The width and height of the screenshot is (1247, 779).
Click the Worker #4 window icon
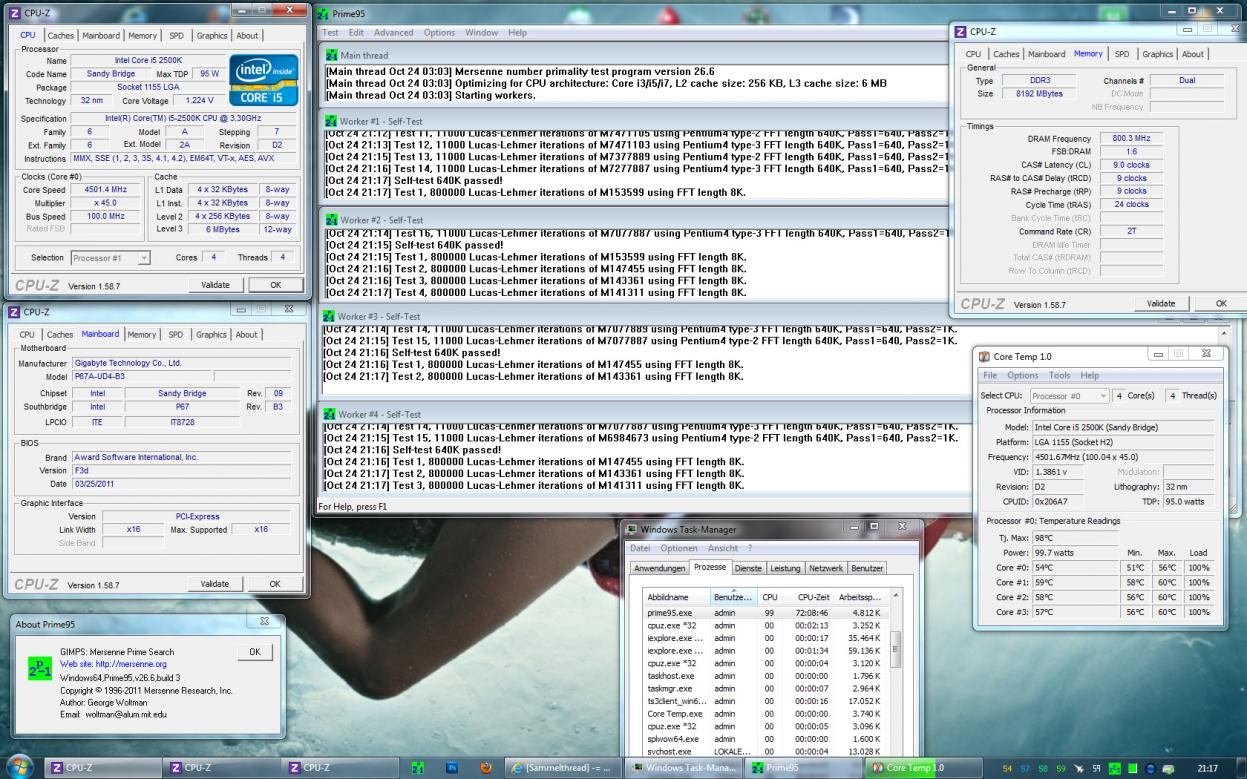(x=331, y=414)
